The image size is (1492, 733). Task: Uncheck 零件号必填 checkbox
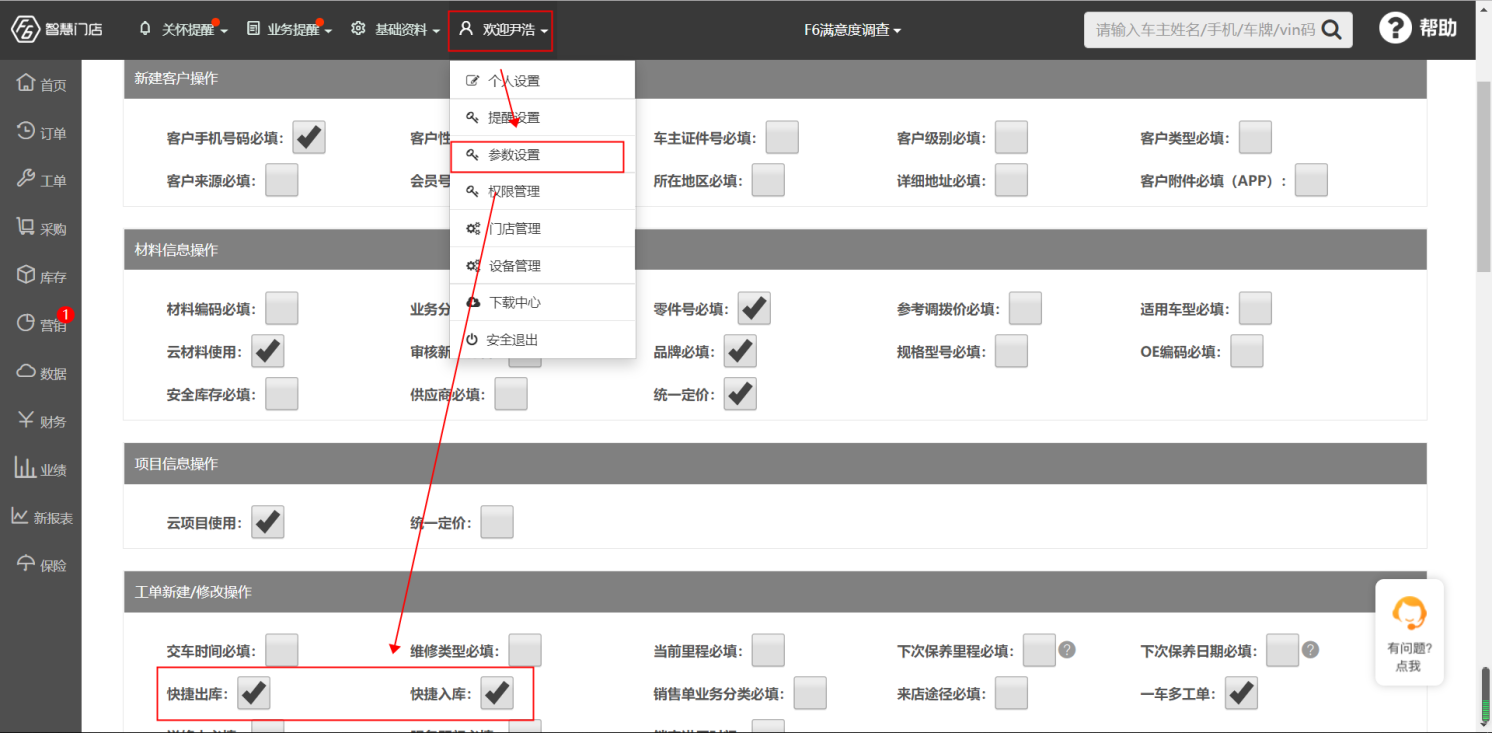point(754,308)
